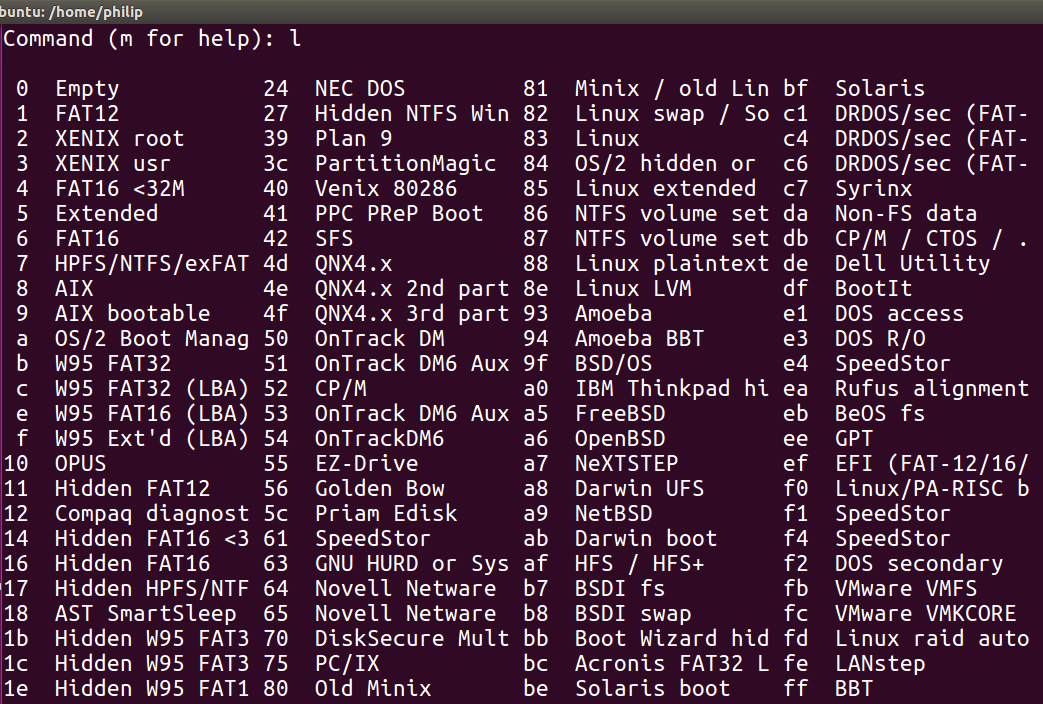Click 'Solaris' entry with code bf

coord(879,89)
